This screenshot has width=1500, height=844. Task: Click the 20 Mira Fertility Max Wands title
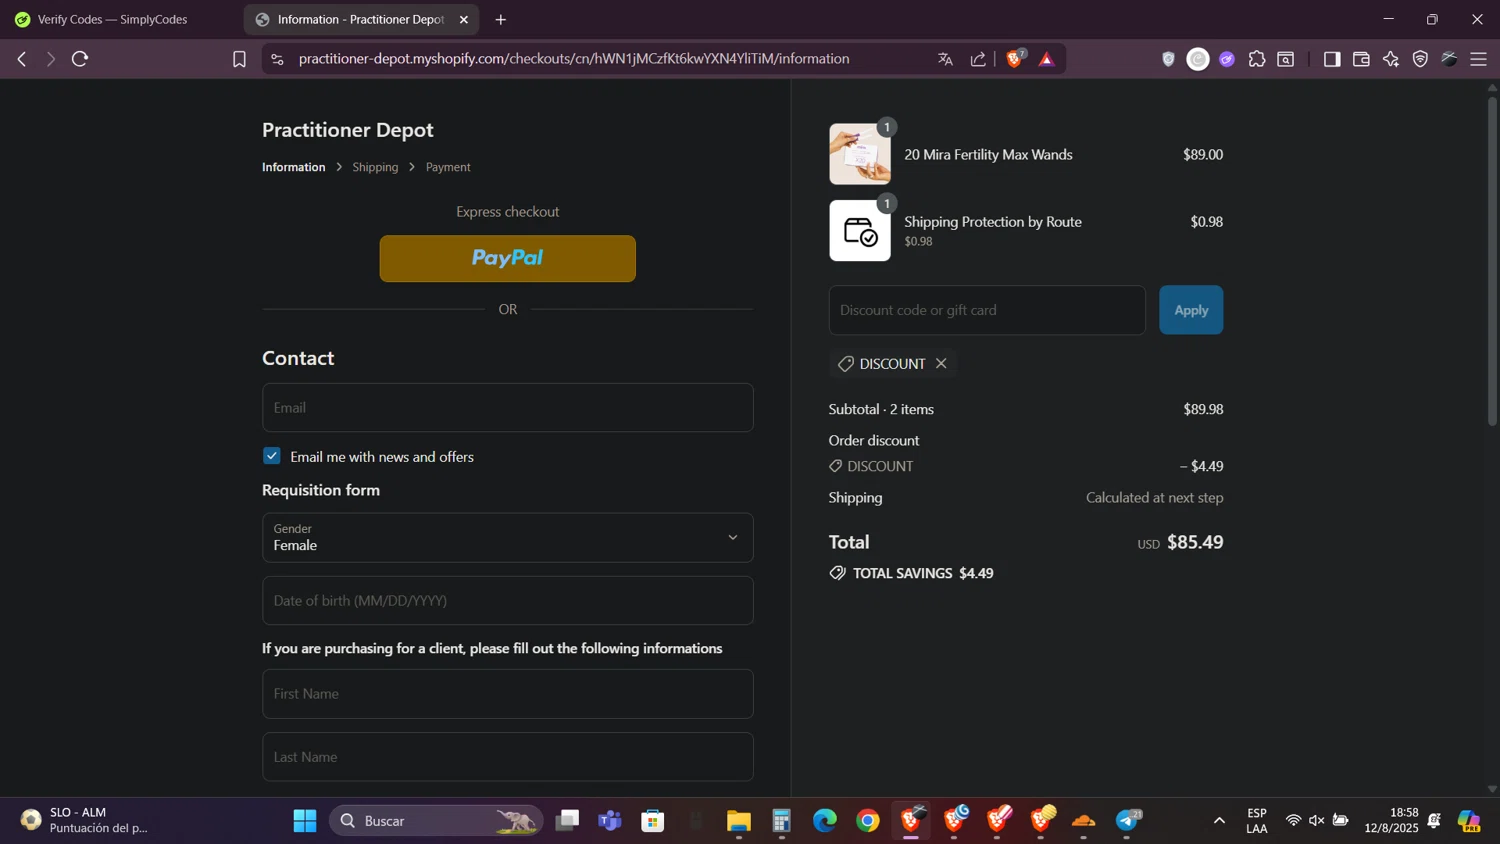pyautogui.click(x=988, y=154)
